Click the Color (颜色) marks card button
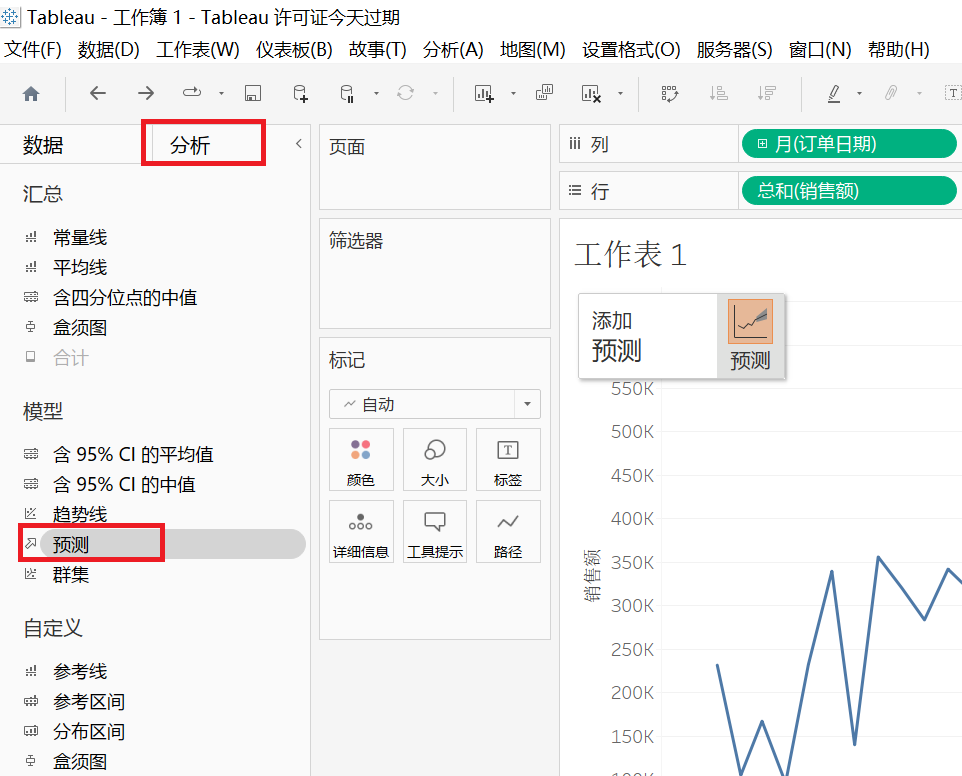The image size is (962, 776). [361, 460]
